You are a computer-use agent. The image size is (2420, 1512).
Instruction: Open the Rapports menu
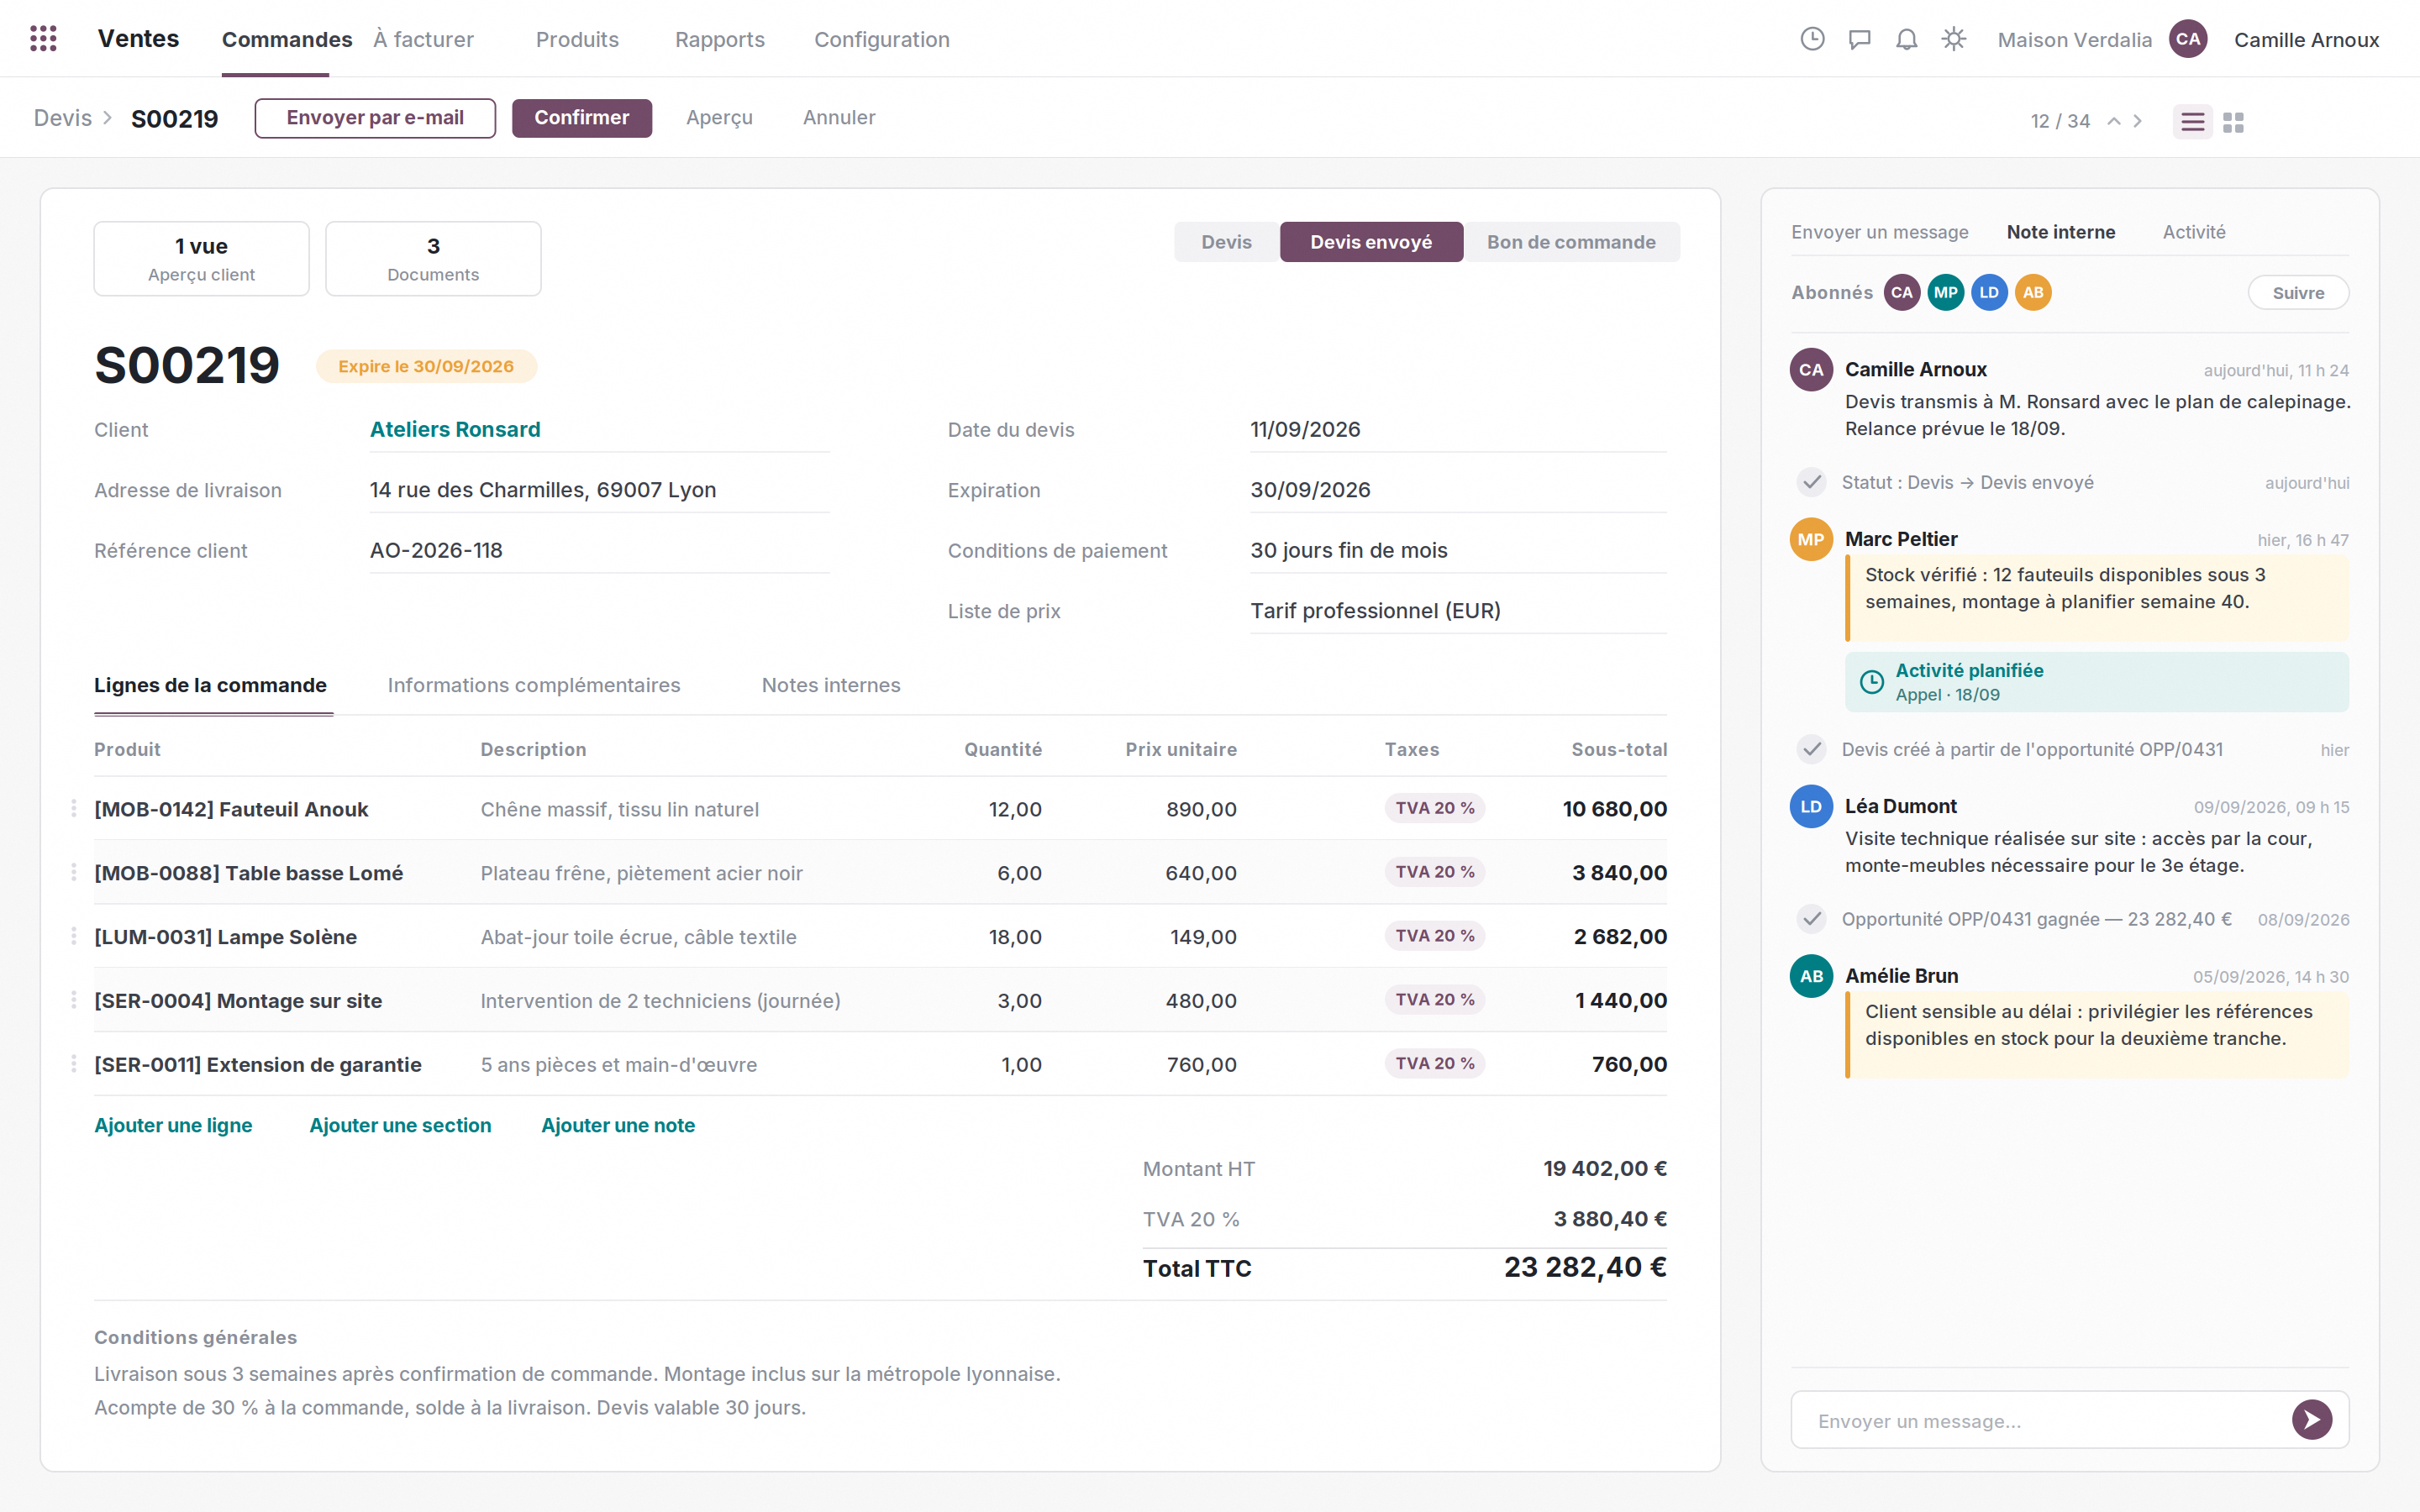tap(719, 39)
